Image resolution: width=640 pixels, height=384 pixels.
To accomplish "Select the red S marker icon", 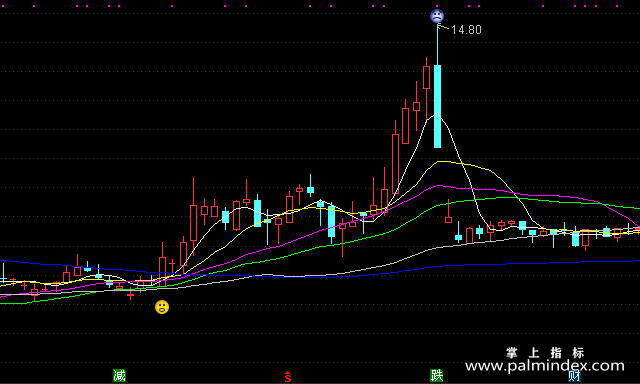I will pyautogui.click(x=288, y=377).
